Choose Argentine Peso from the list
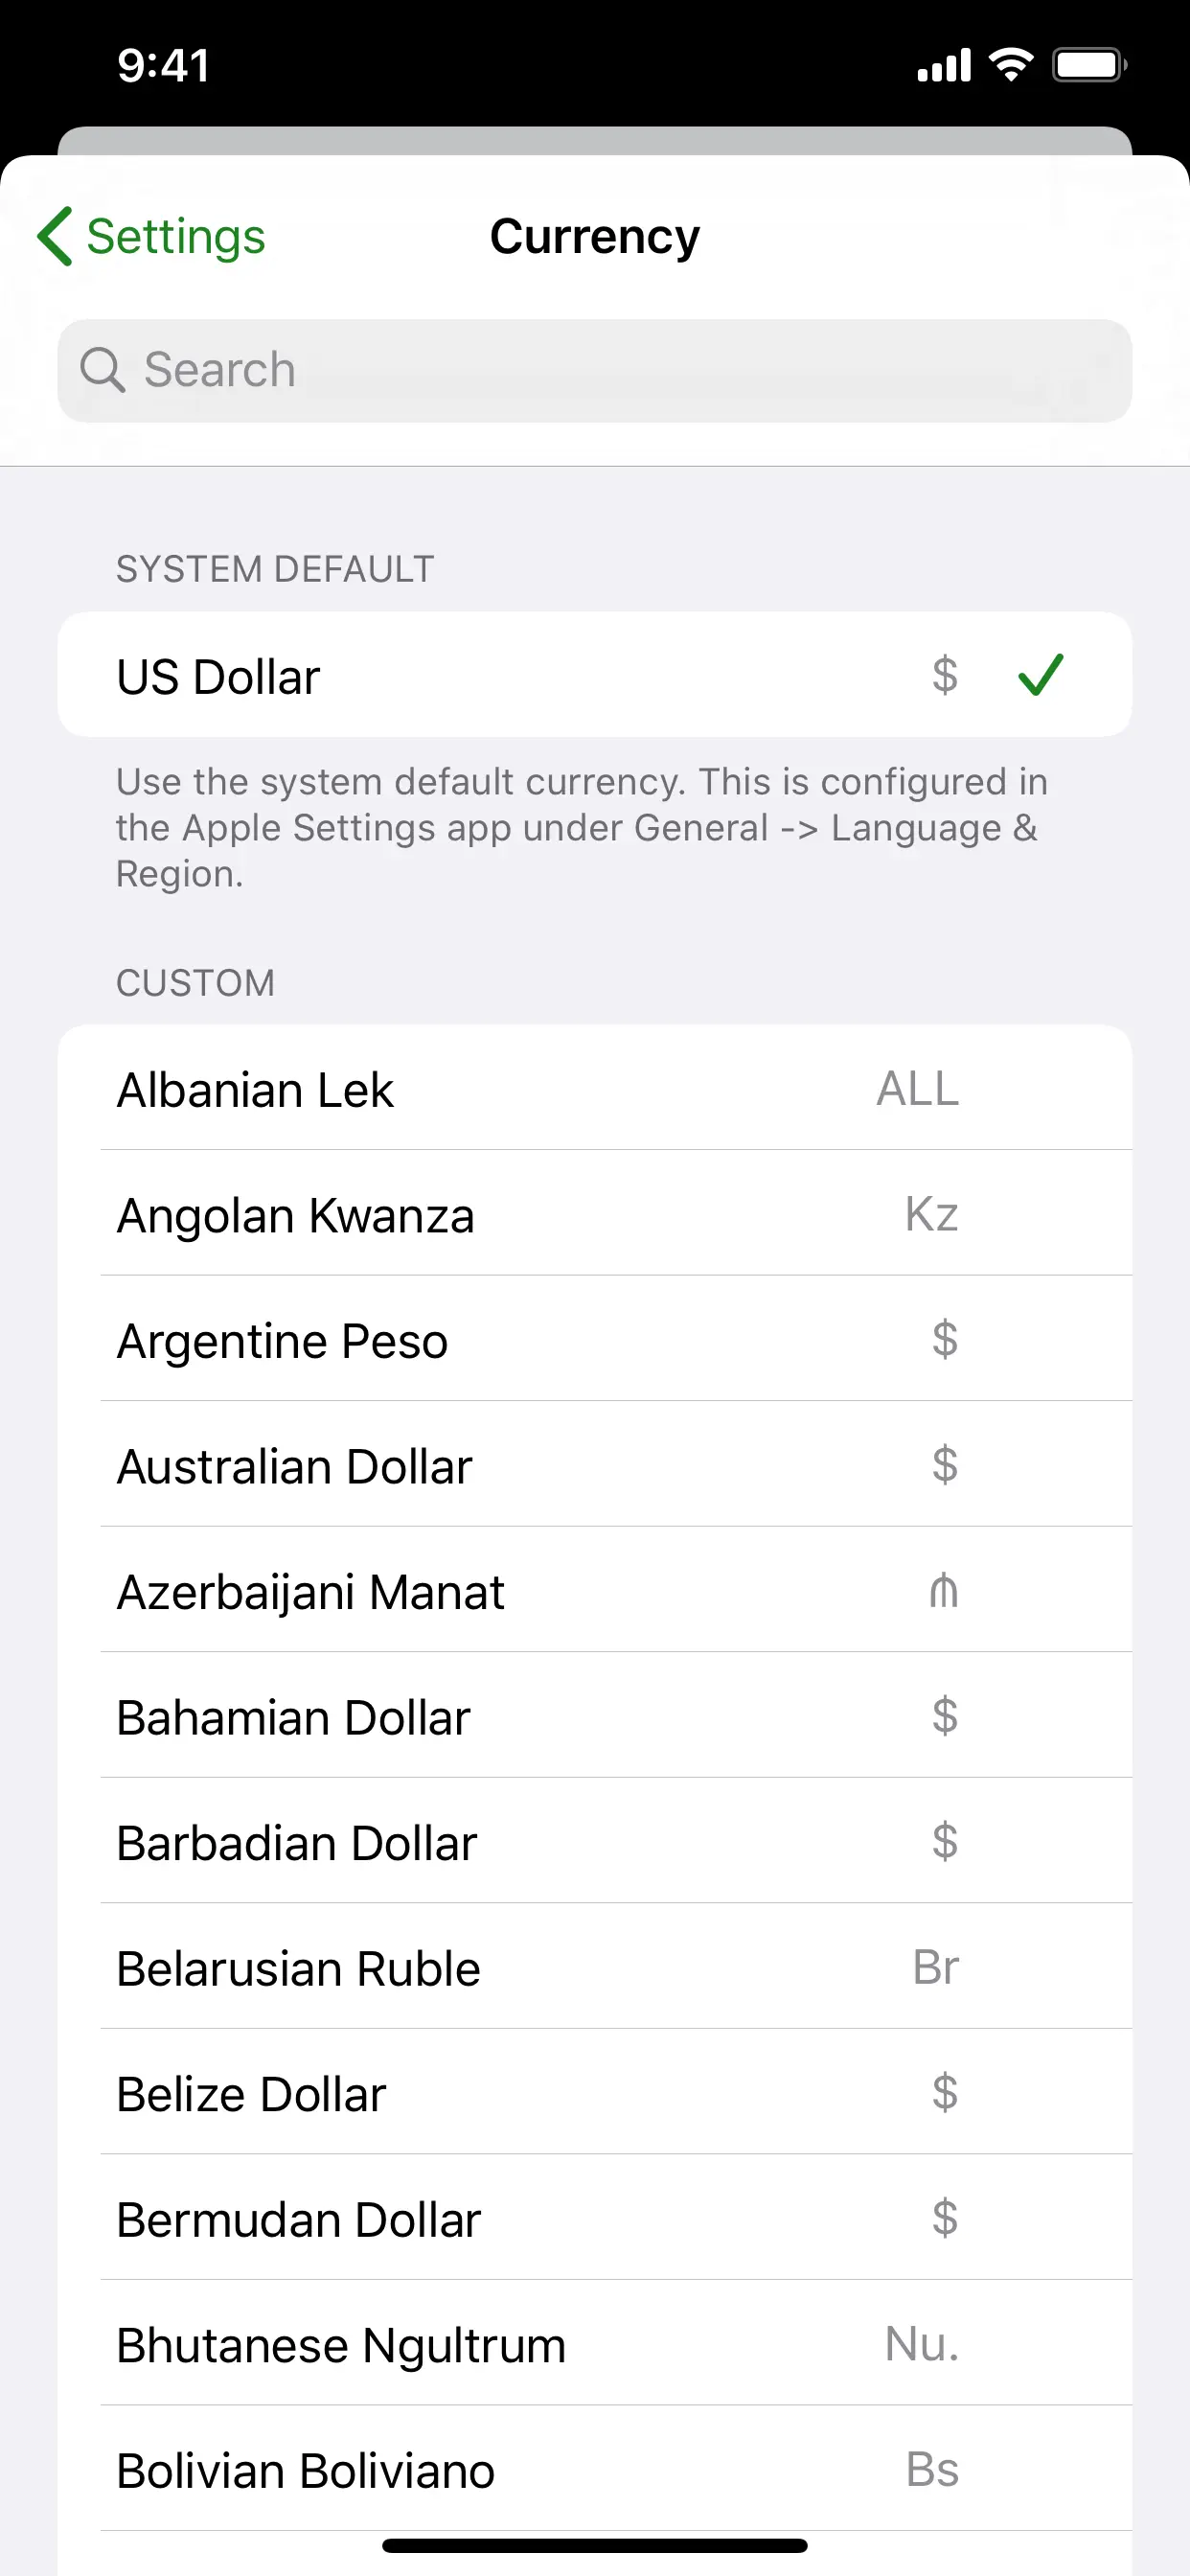Viewport: 1190px width, 2576px height. [x=595, y=1339]
